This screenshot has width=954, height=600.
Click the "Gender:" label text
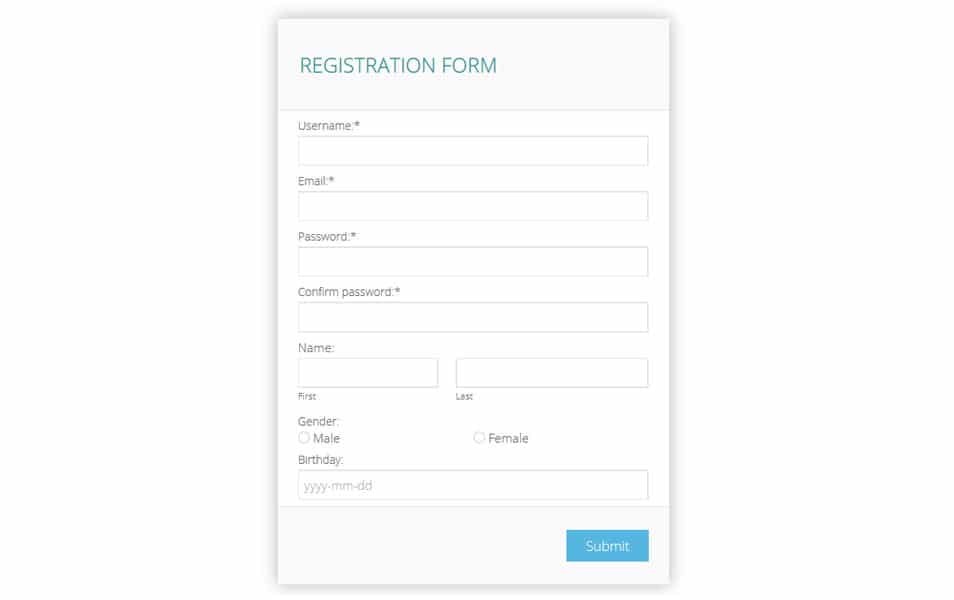tap(318, 422)
